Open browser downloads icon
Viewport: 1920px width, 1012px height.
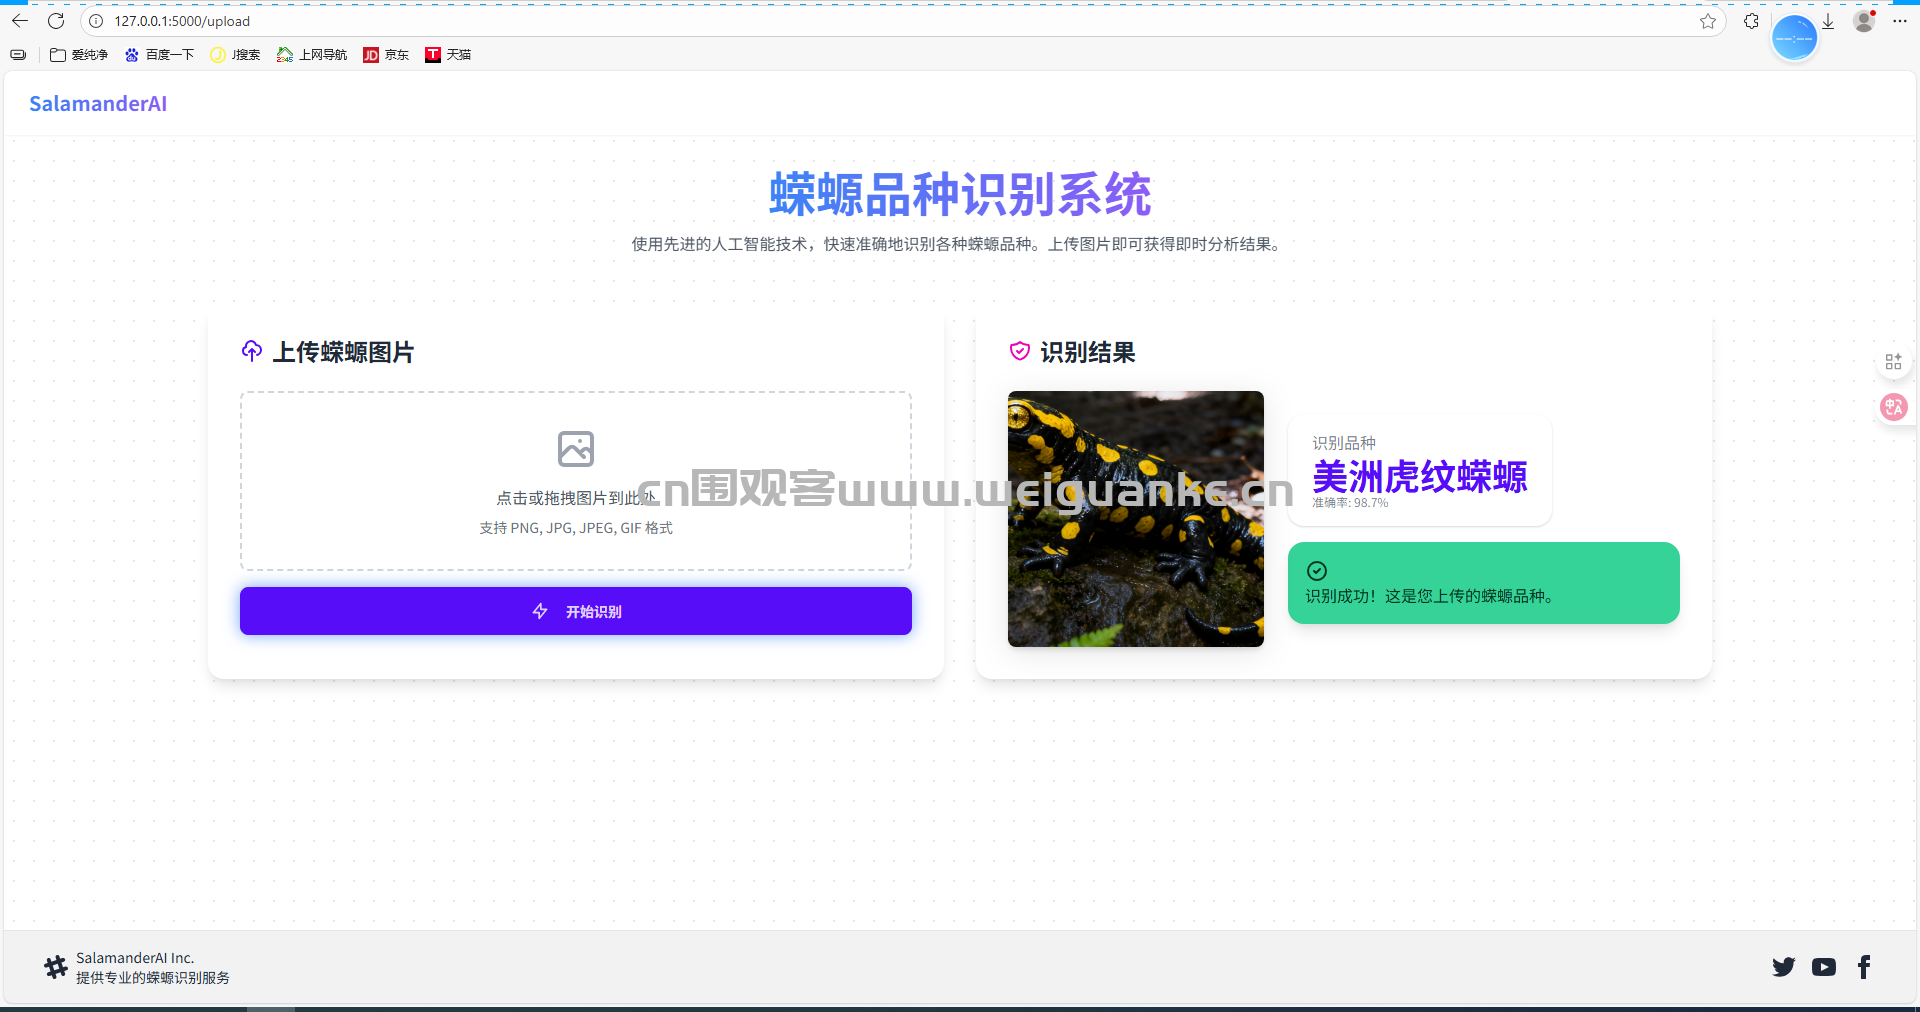click(x=1828, y=21)
